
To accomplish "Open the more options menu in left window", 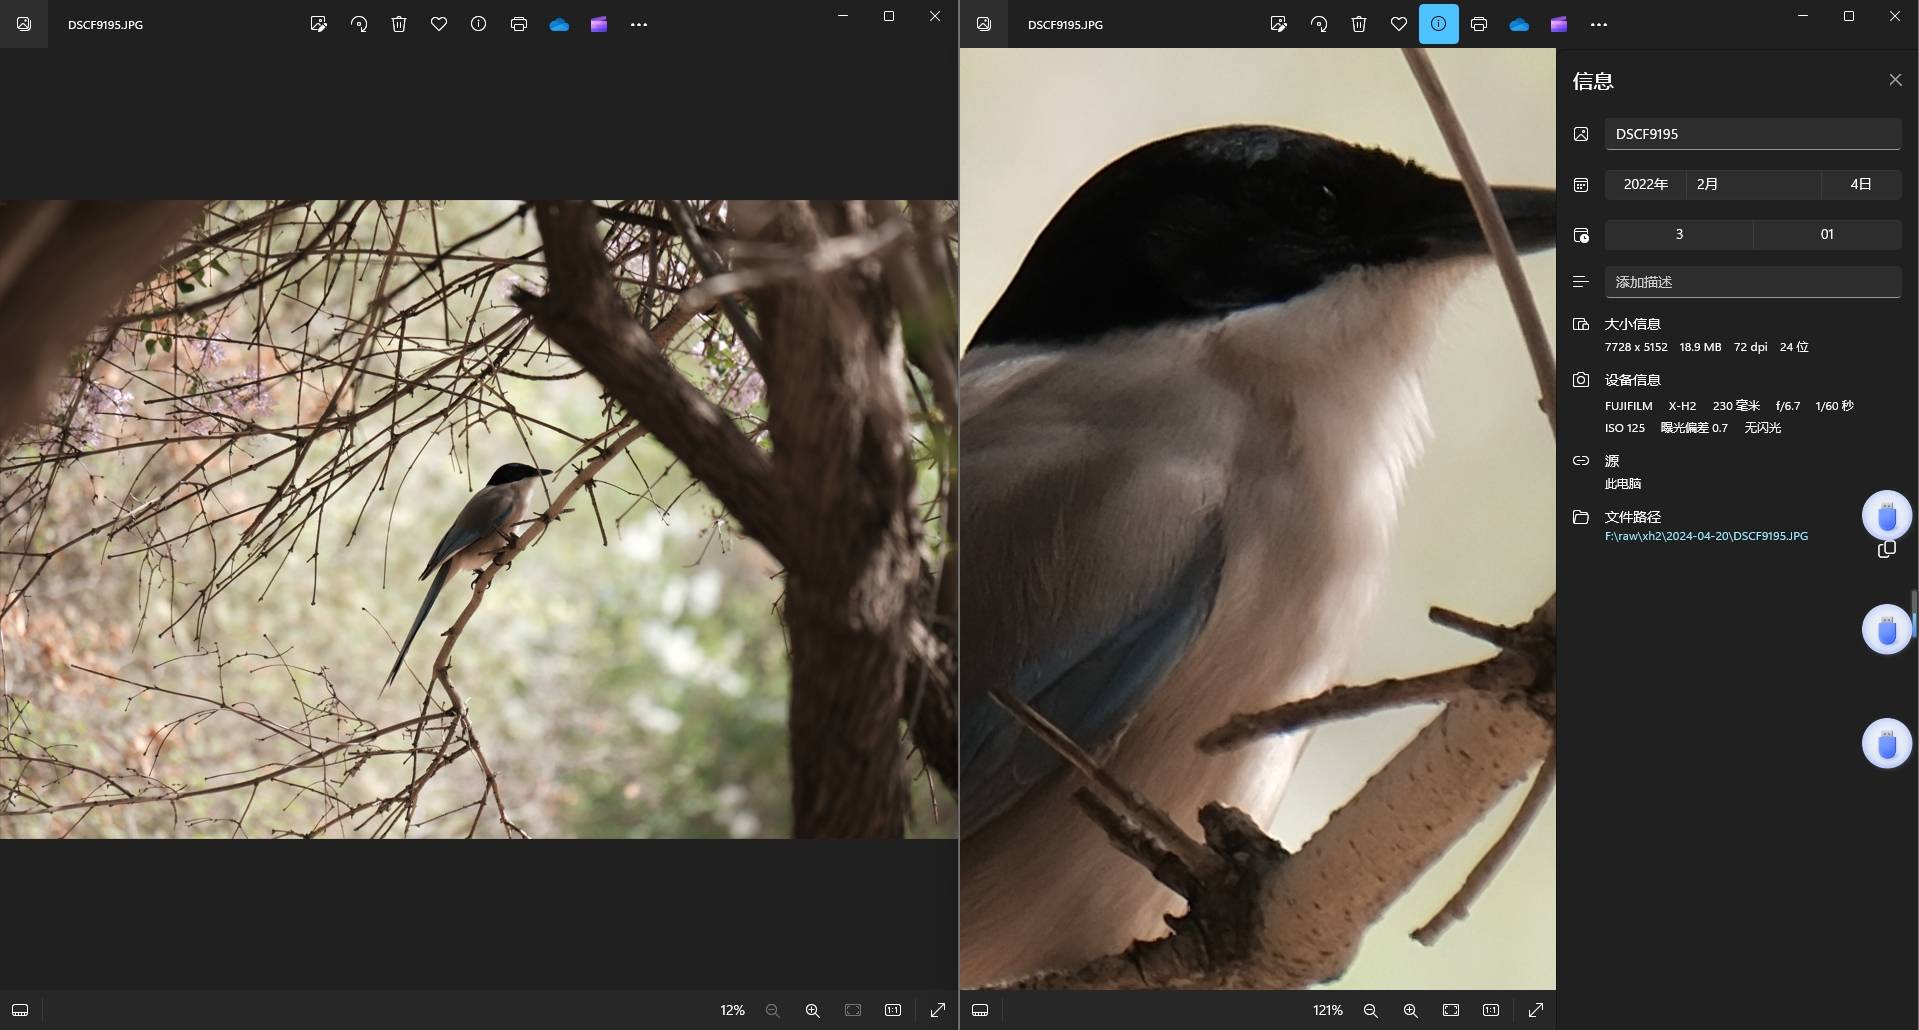I will click(639, 24).
